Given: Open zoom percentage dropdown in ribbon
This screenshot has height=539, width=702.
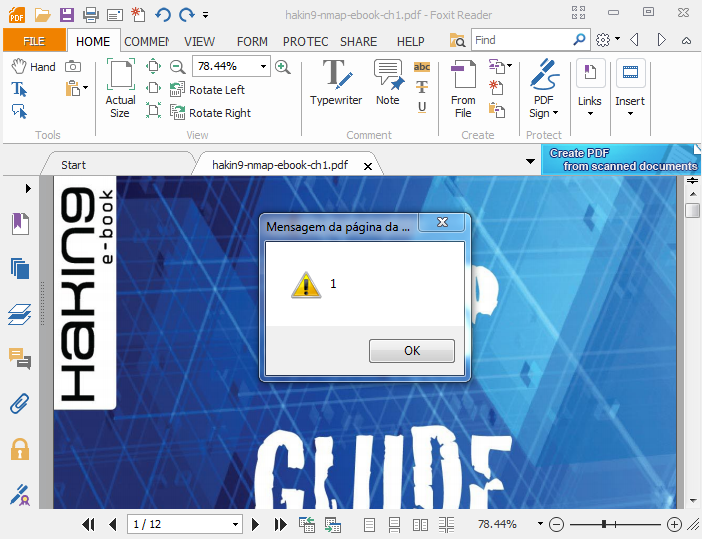Looking at the screenshot, I should (x=263, y=67).
